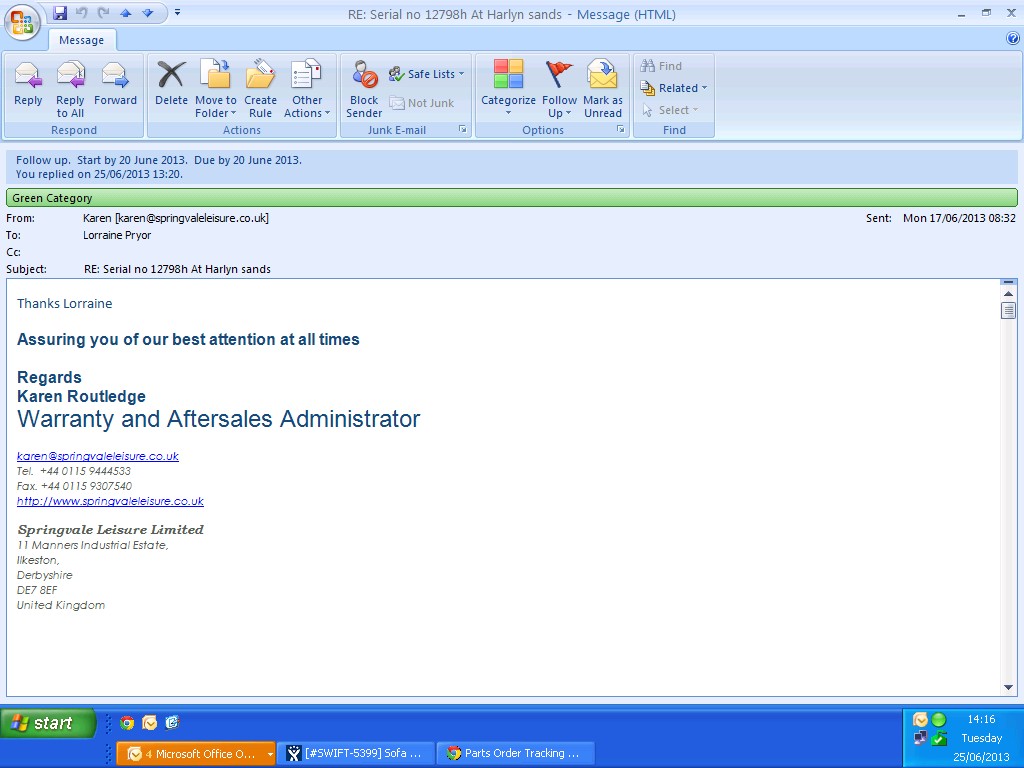Click third Quick Launch icon
Image resolution: width=1024 pixels, height=768 pixels.
[x=172, y=722]
